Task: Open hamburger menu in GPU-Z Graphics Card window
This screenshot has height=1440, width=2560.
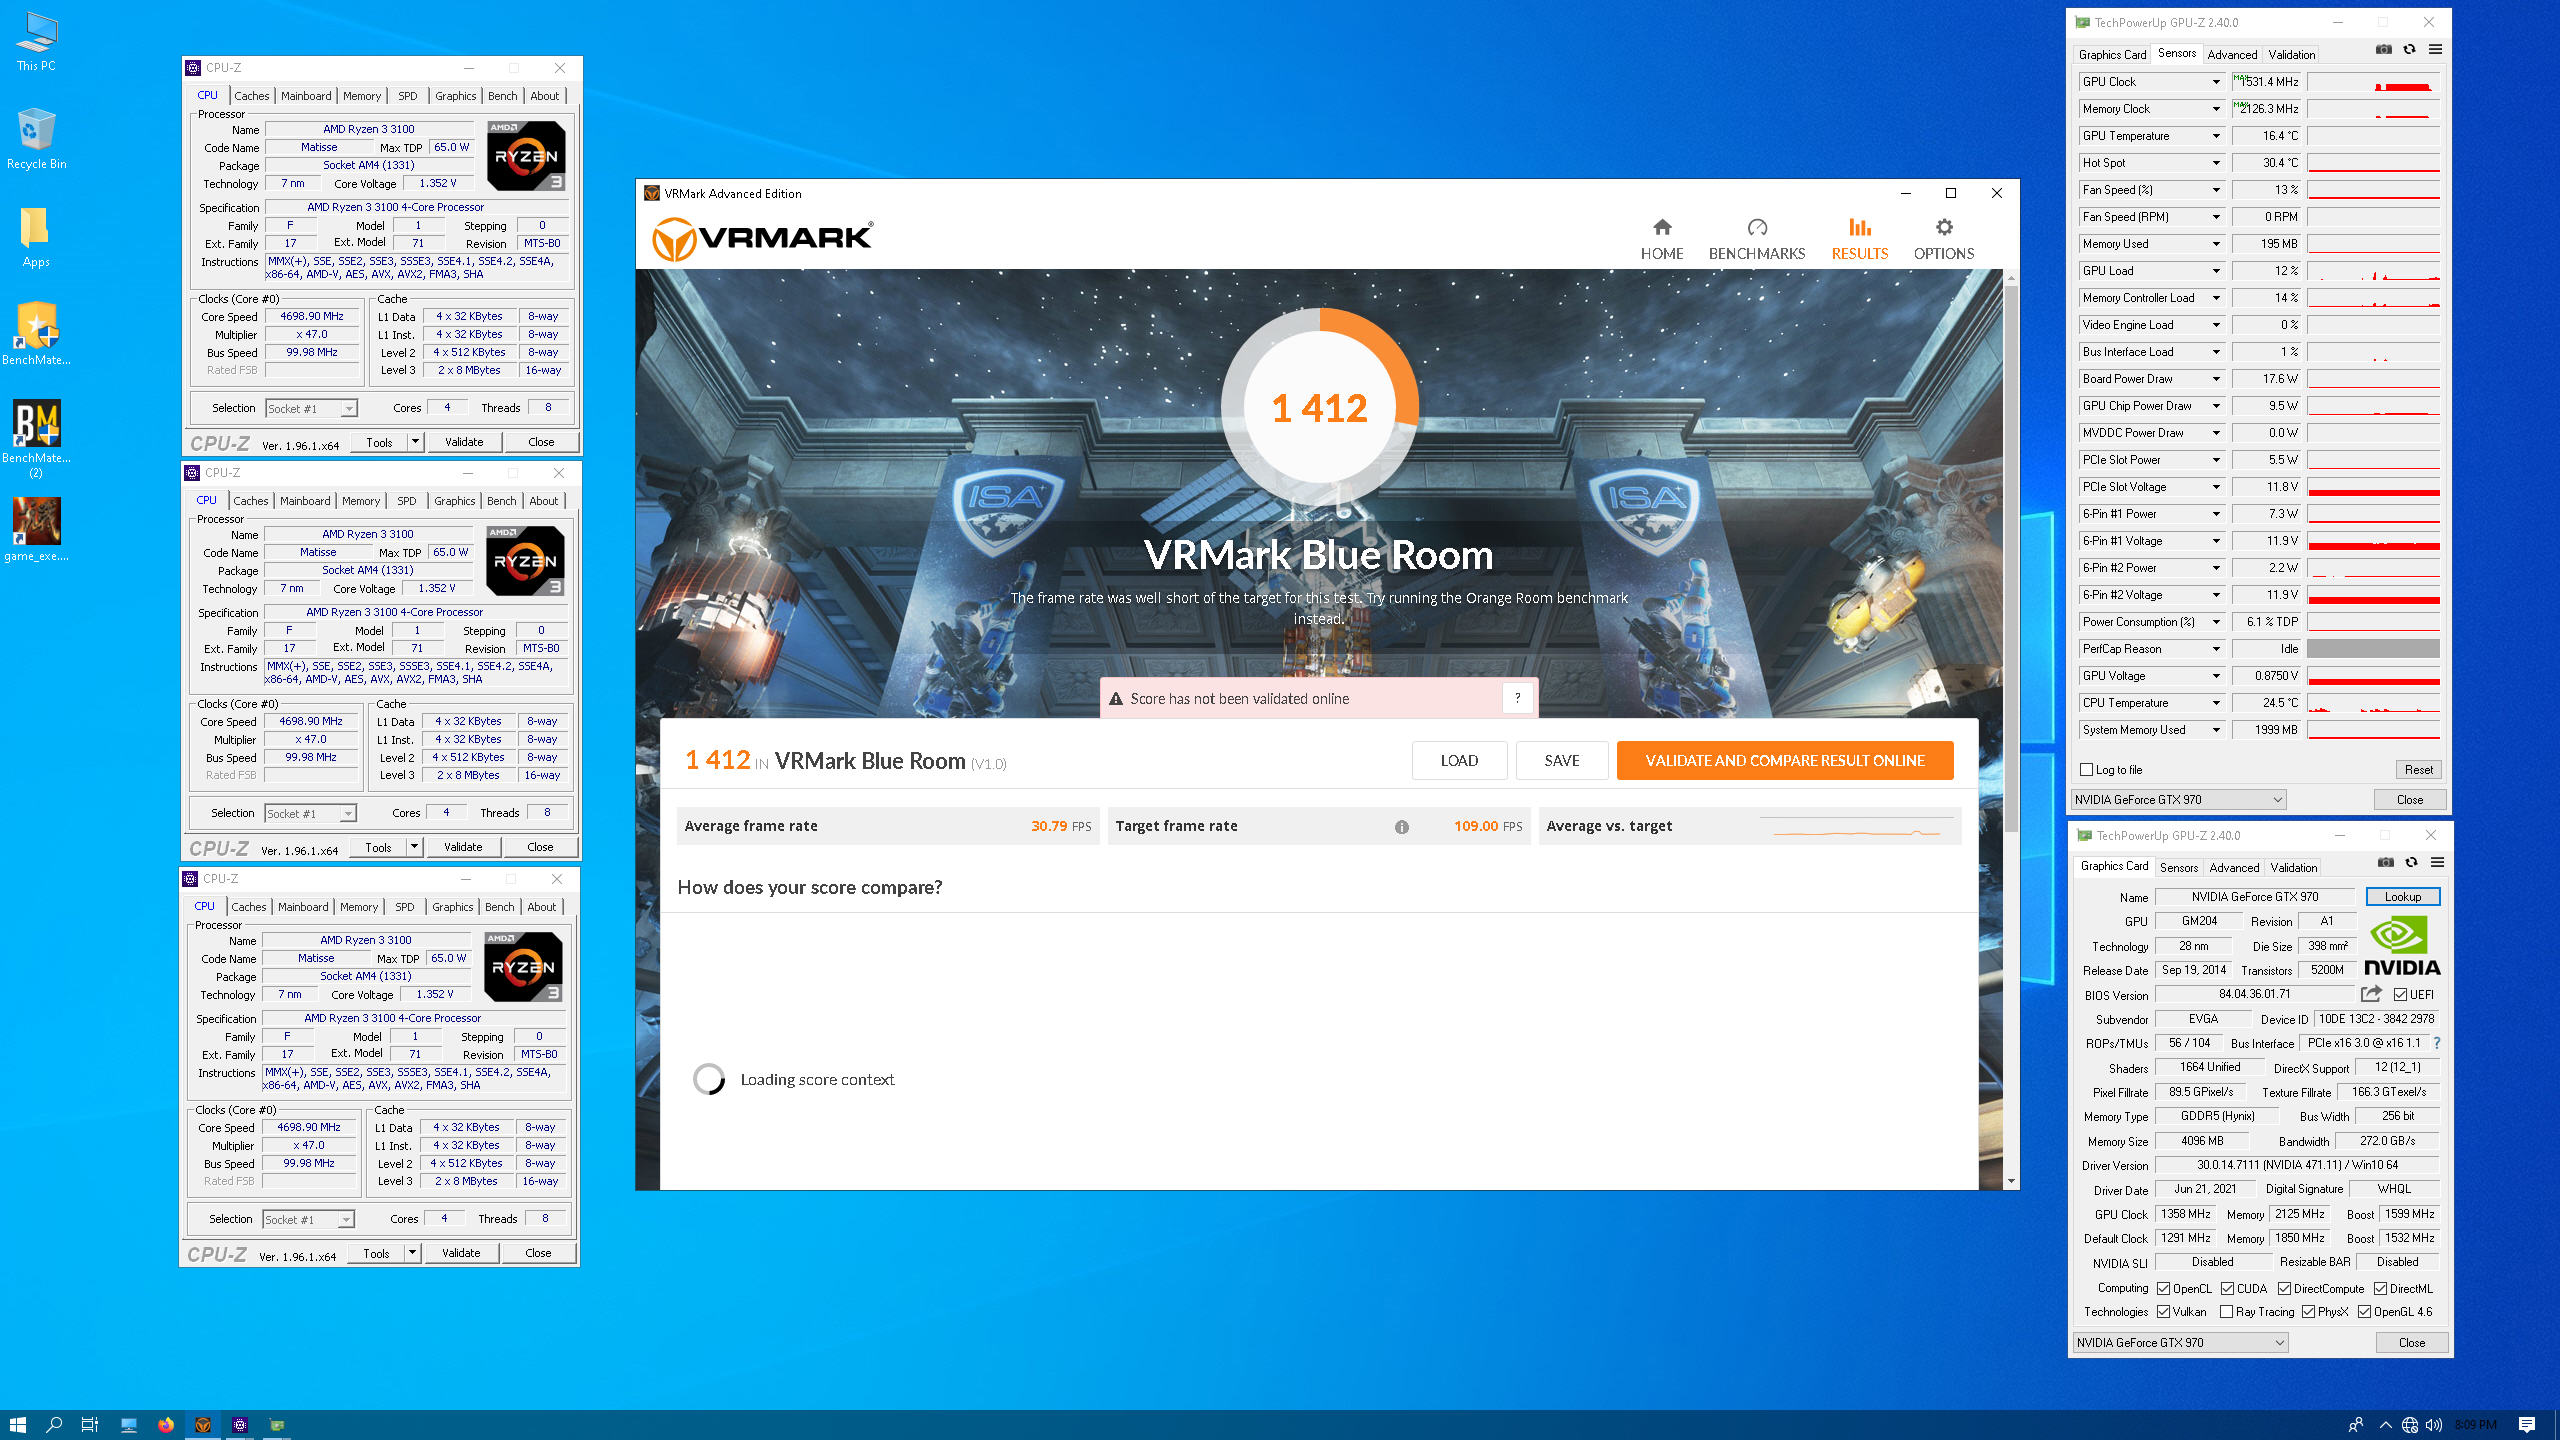Action: [2437, 863]
